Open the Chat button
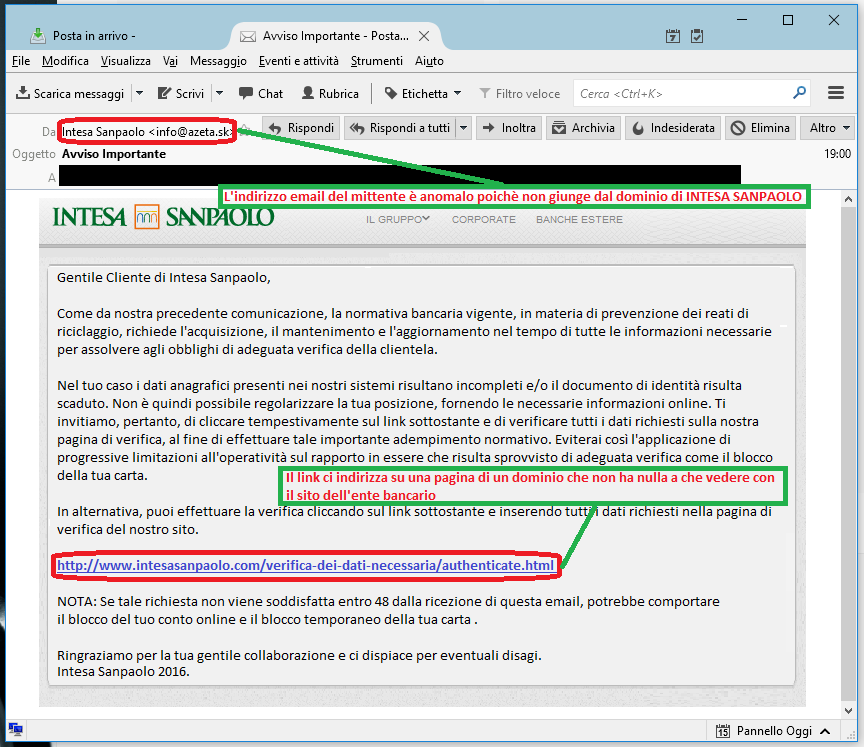Viewport: 864px width, 747px height. tap(261, 94)
